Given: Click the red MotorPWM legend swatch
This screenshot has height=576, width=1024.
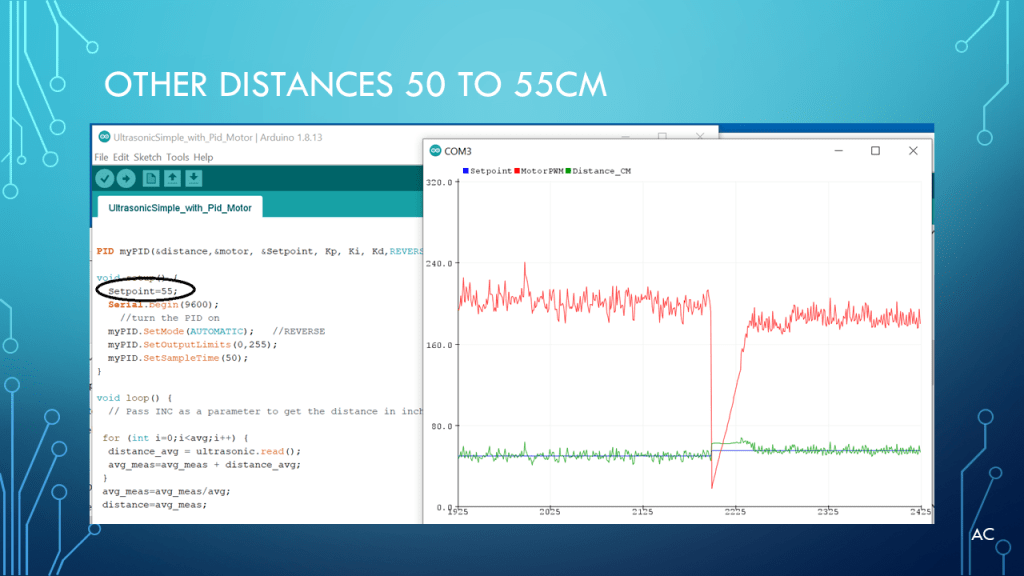Looking at the screenshot, I should click(517, 172).
